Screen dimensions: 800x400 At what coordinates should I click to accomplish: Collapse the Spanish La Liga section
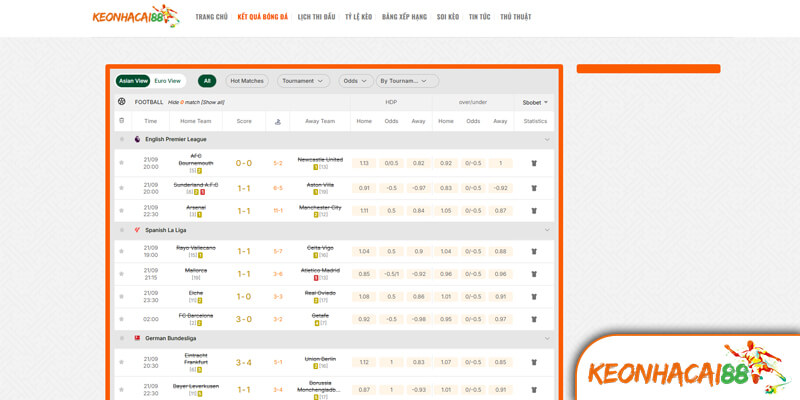point(547,230)
